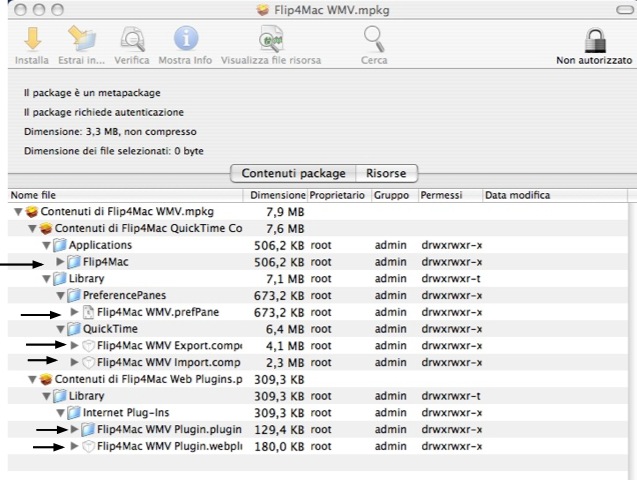
Task: Click 'Dimensione dei file selezionati: 0 byte'
Action: point(114,151)
